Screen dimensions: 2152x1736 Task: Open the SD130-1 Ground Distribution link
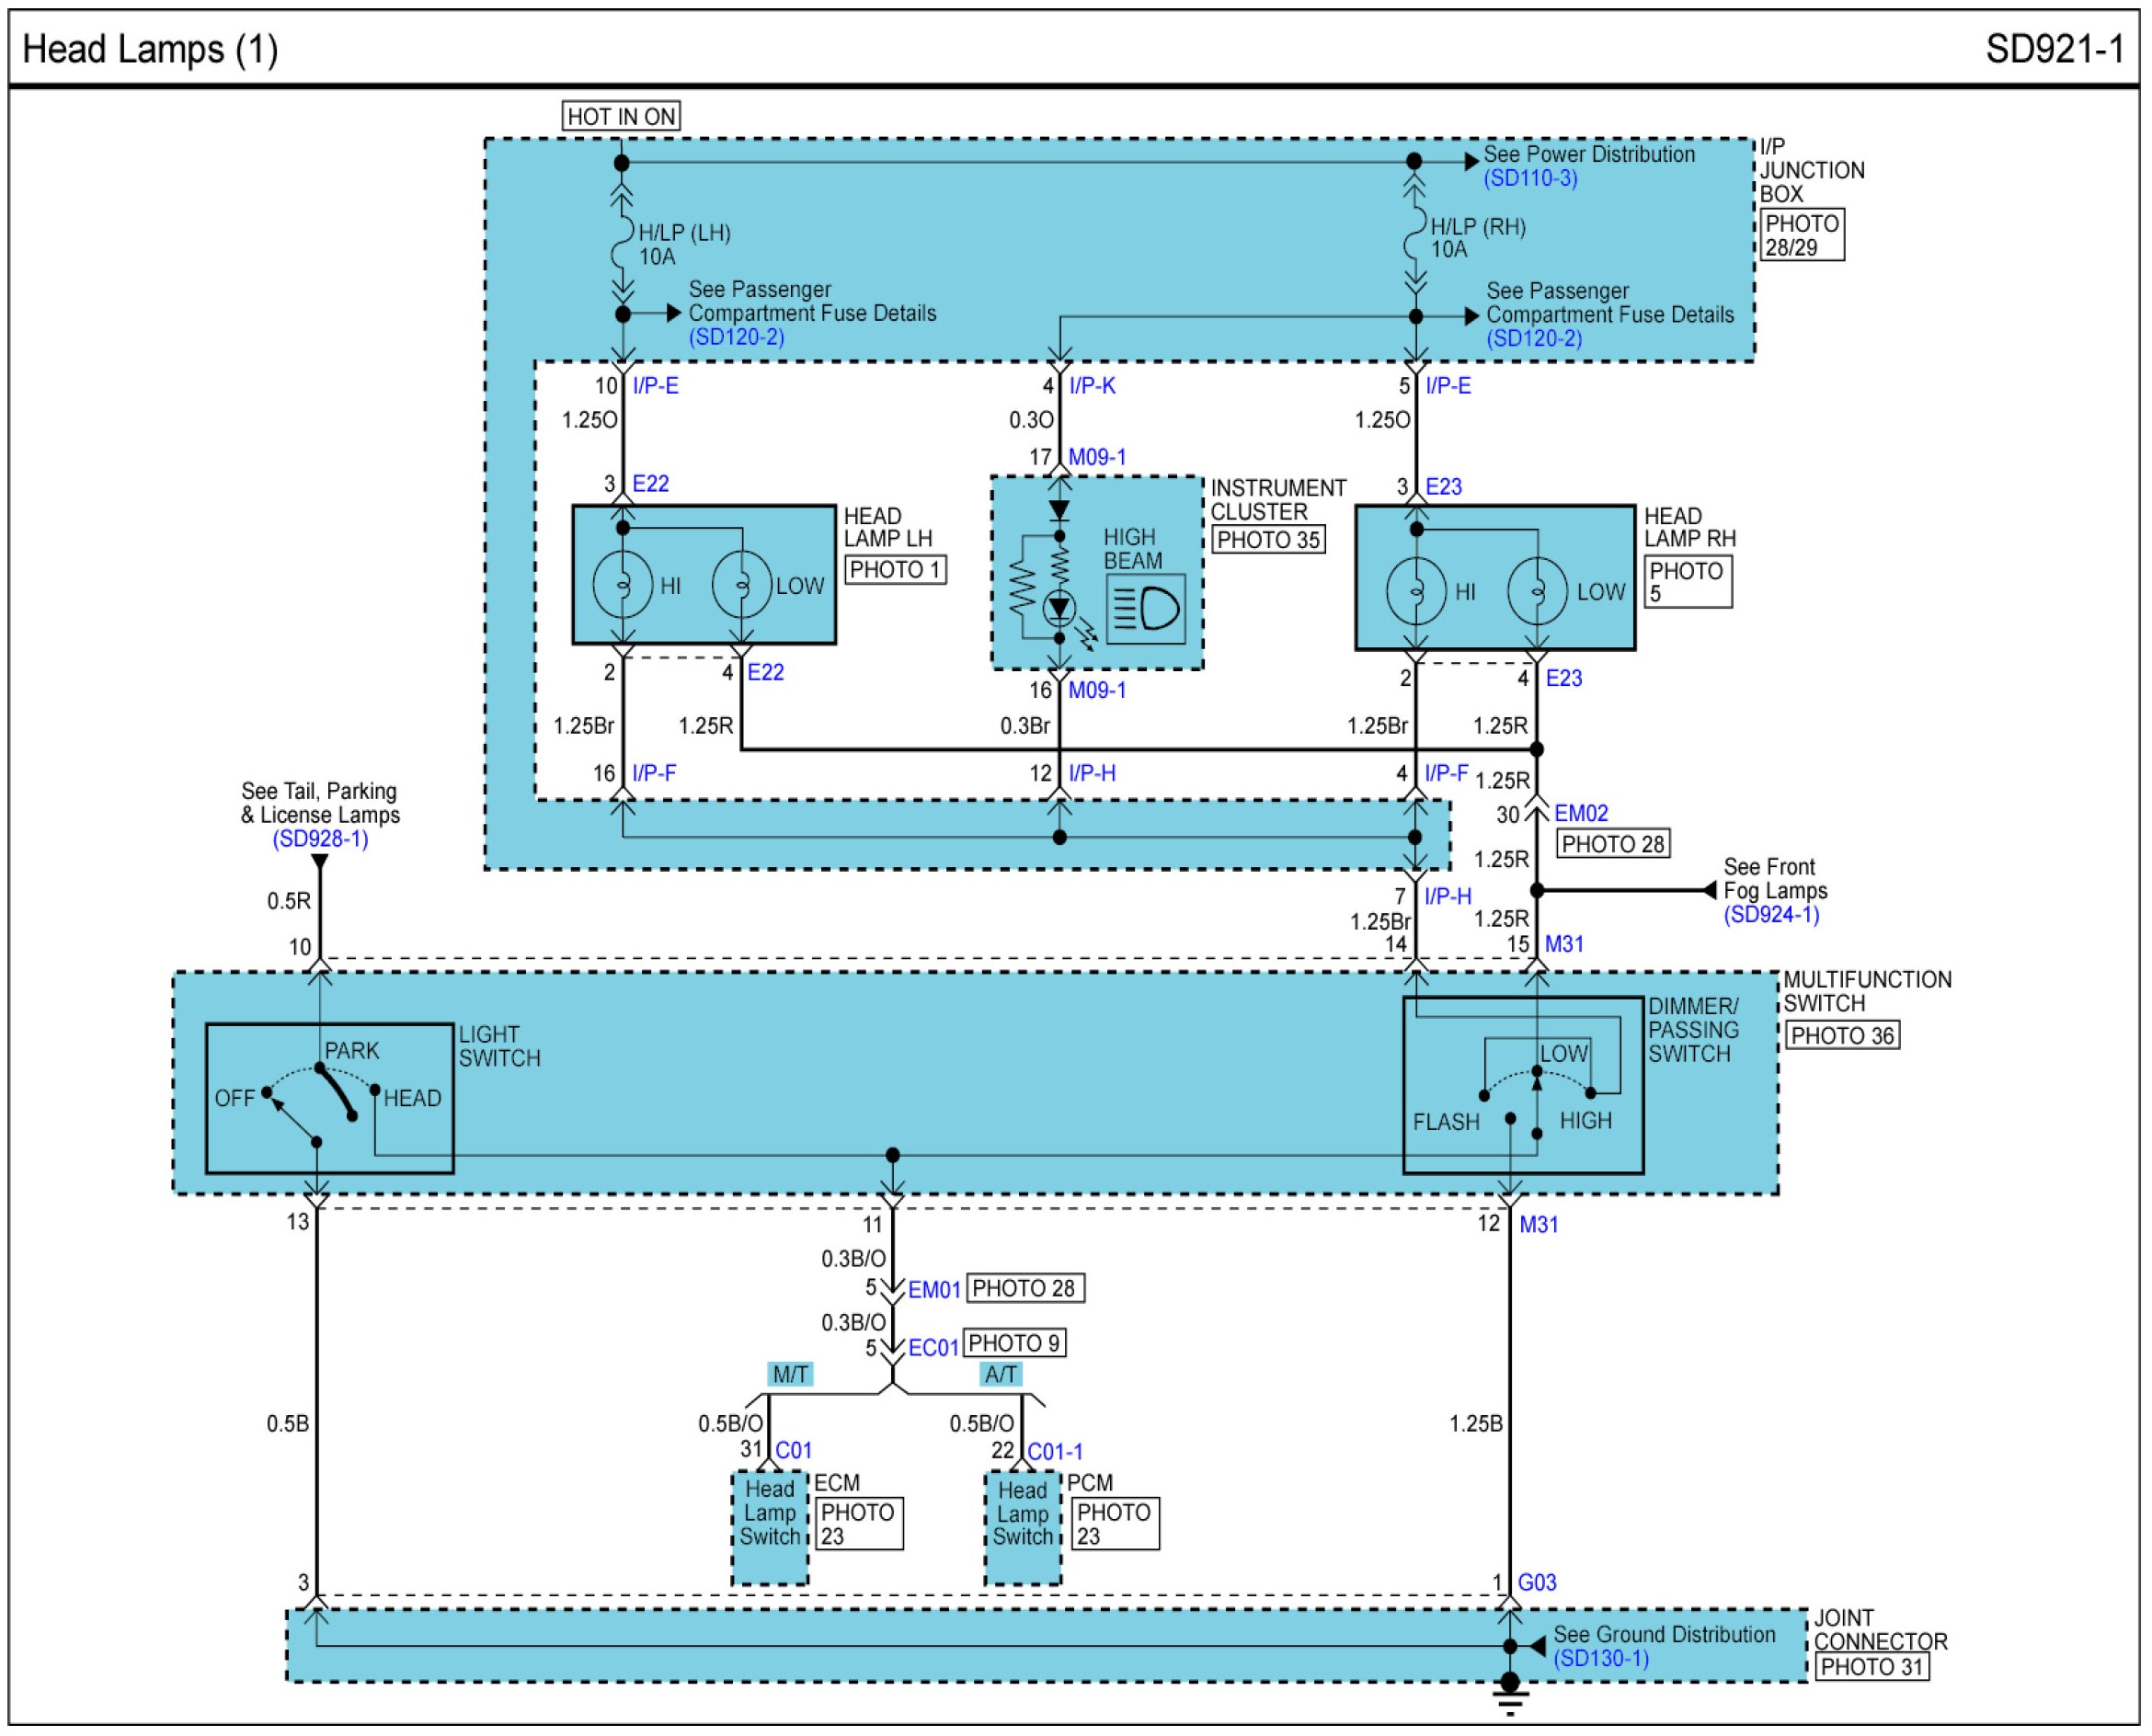tap(1600, 1658)
